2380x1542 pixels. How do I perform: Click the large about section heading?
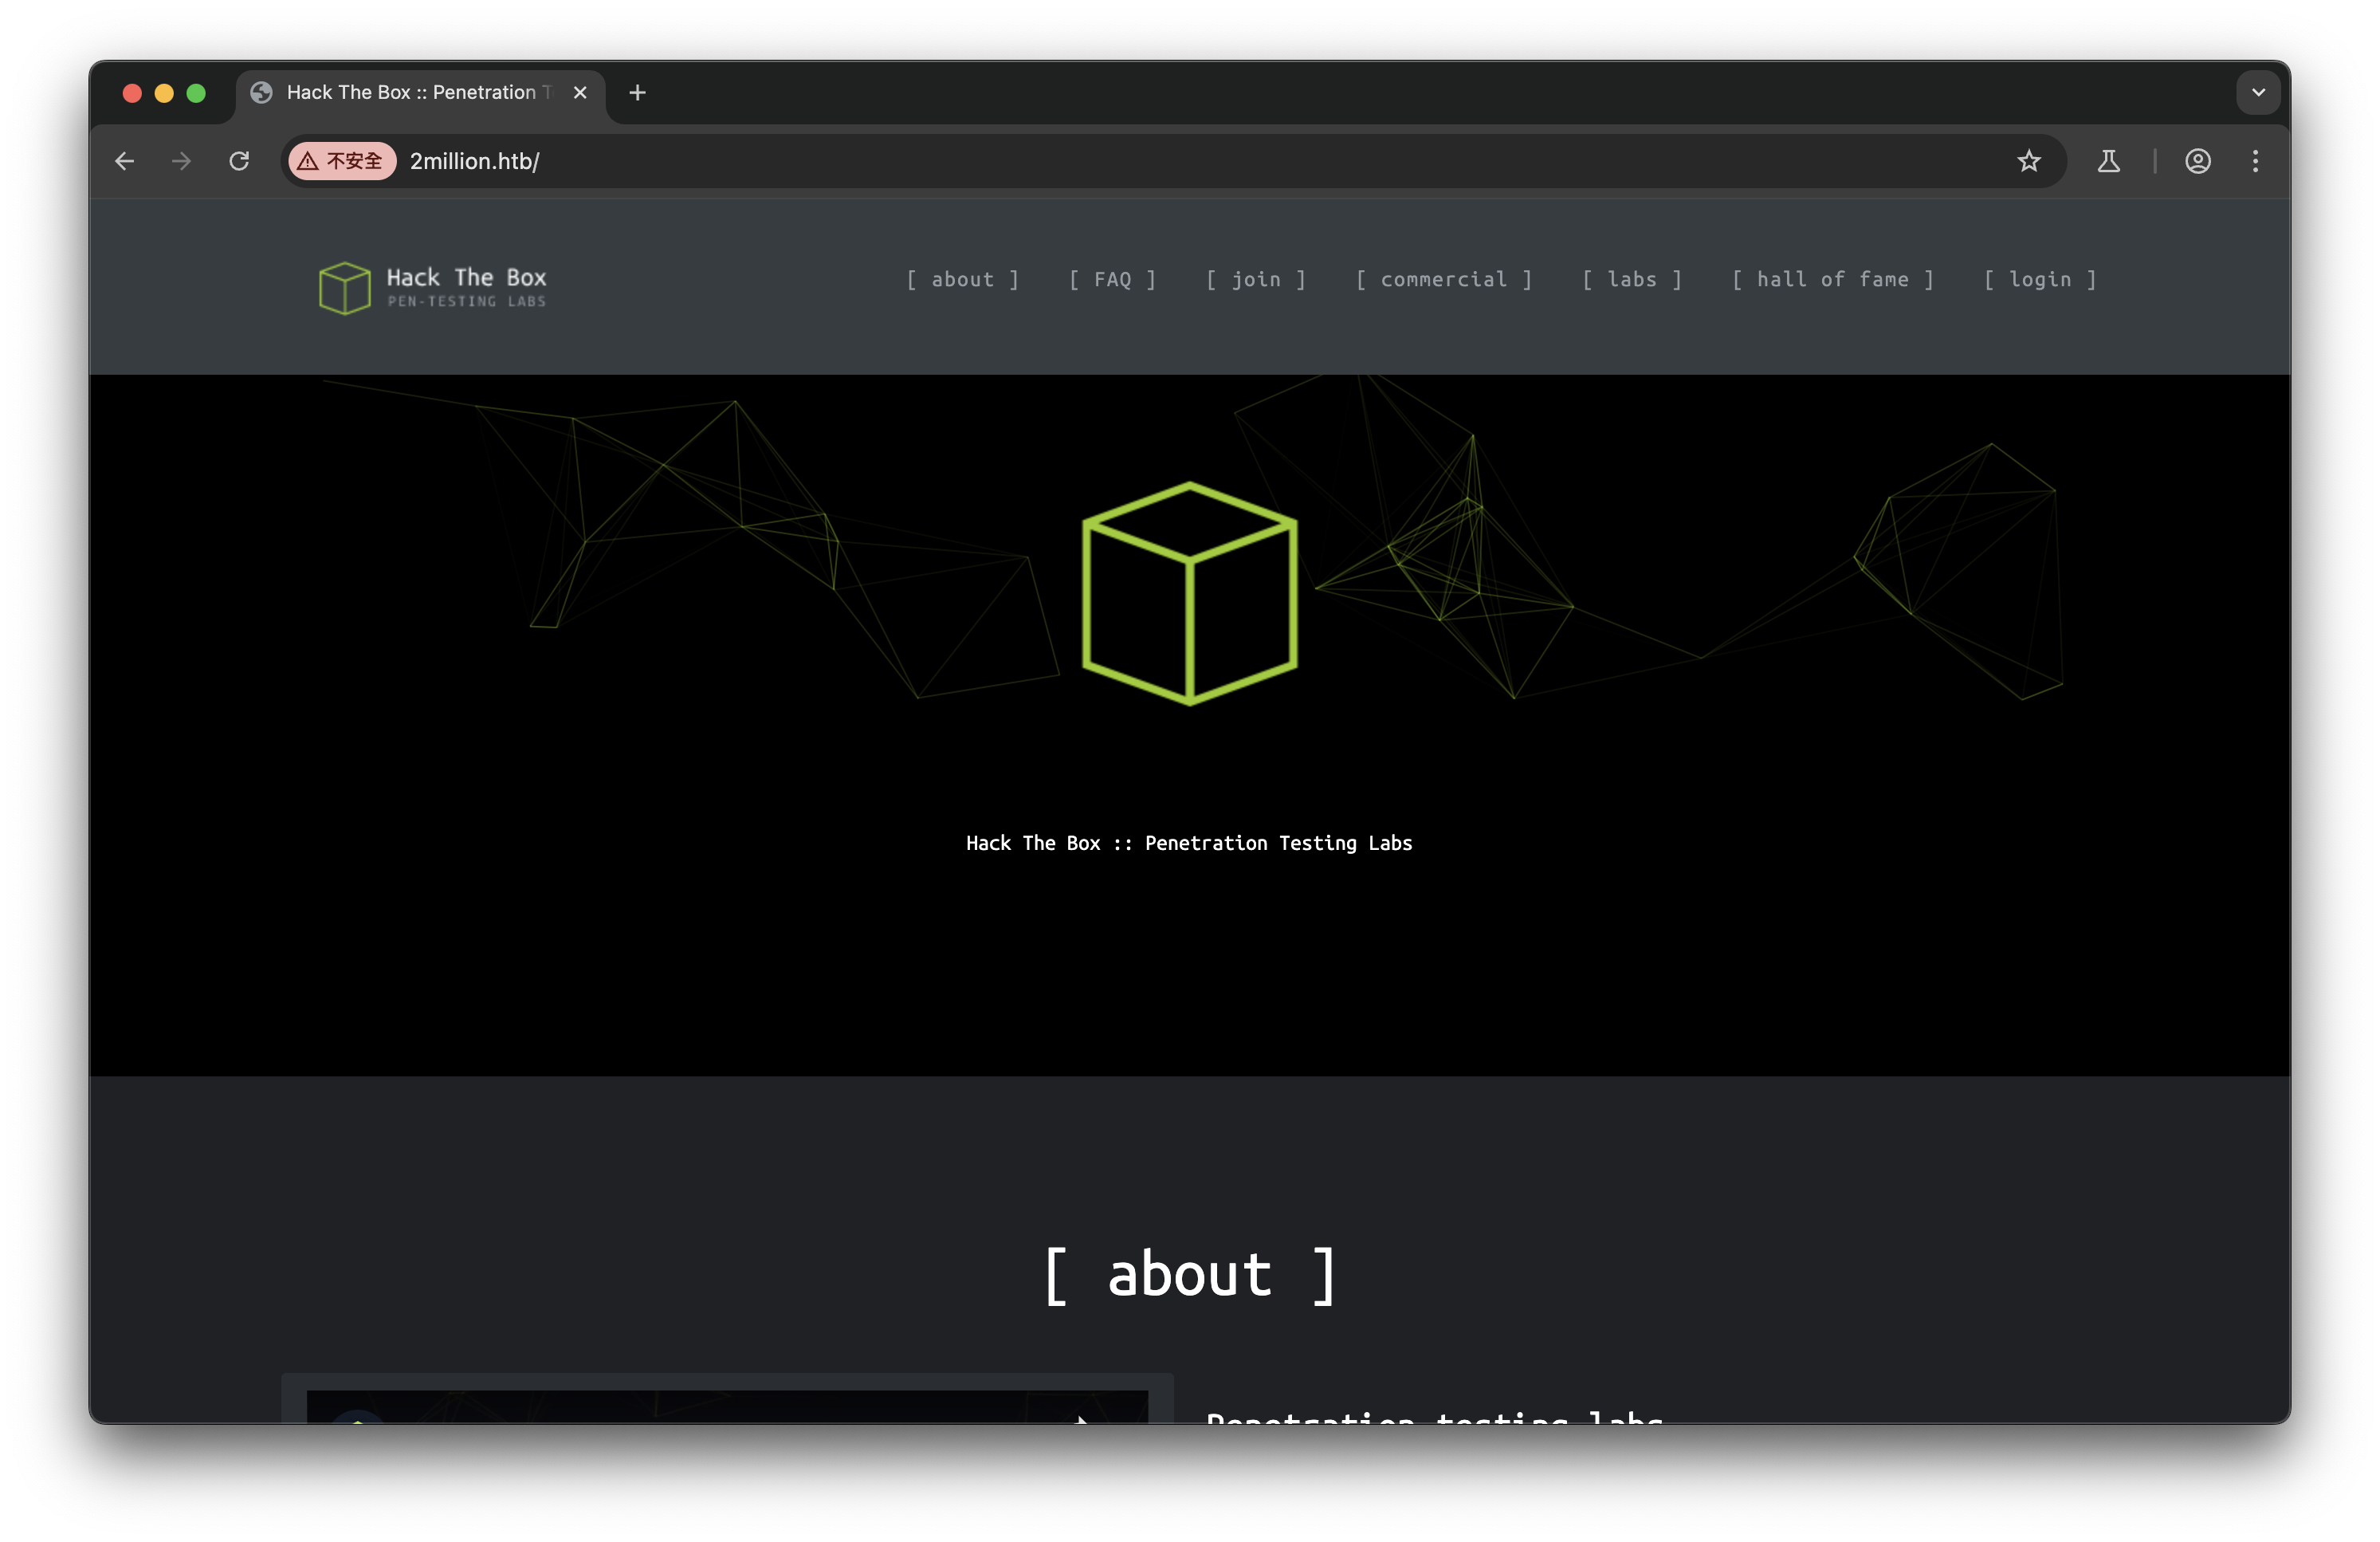tap(1190, 1275)
